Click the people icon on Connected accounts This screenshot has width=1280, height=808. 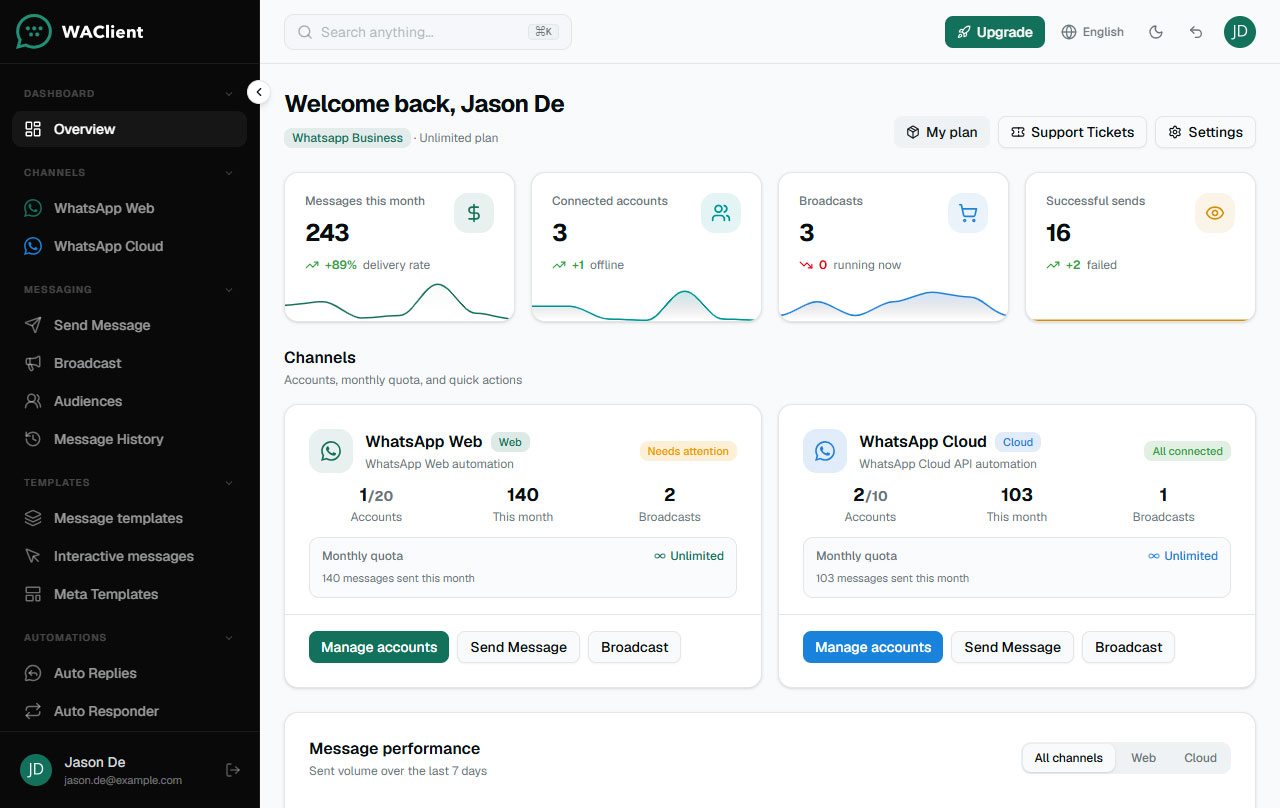(721, 213)
